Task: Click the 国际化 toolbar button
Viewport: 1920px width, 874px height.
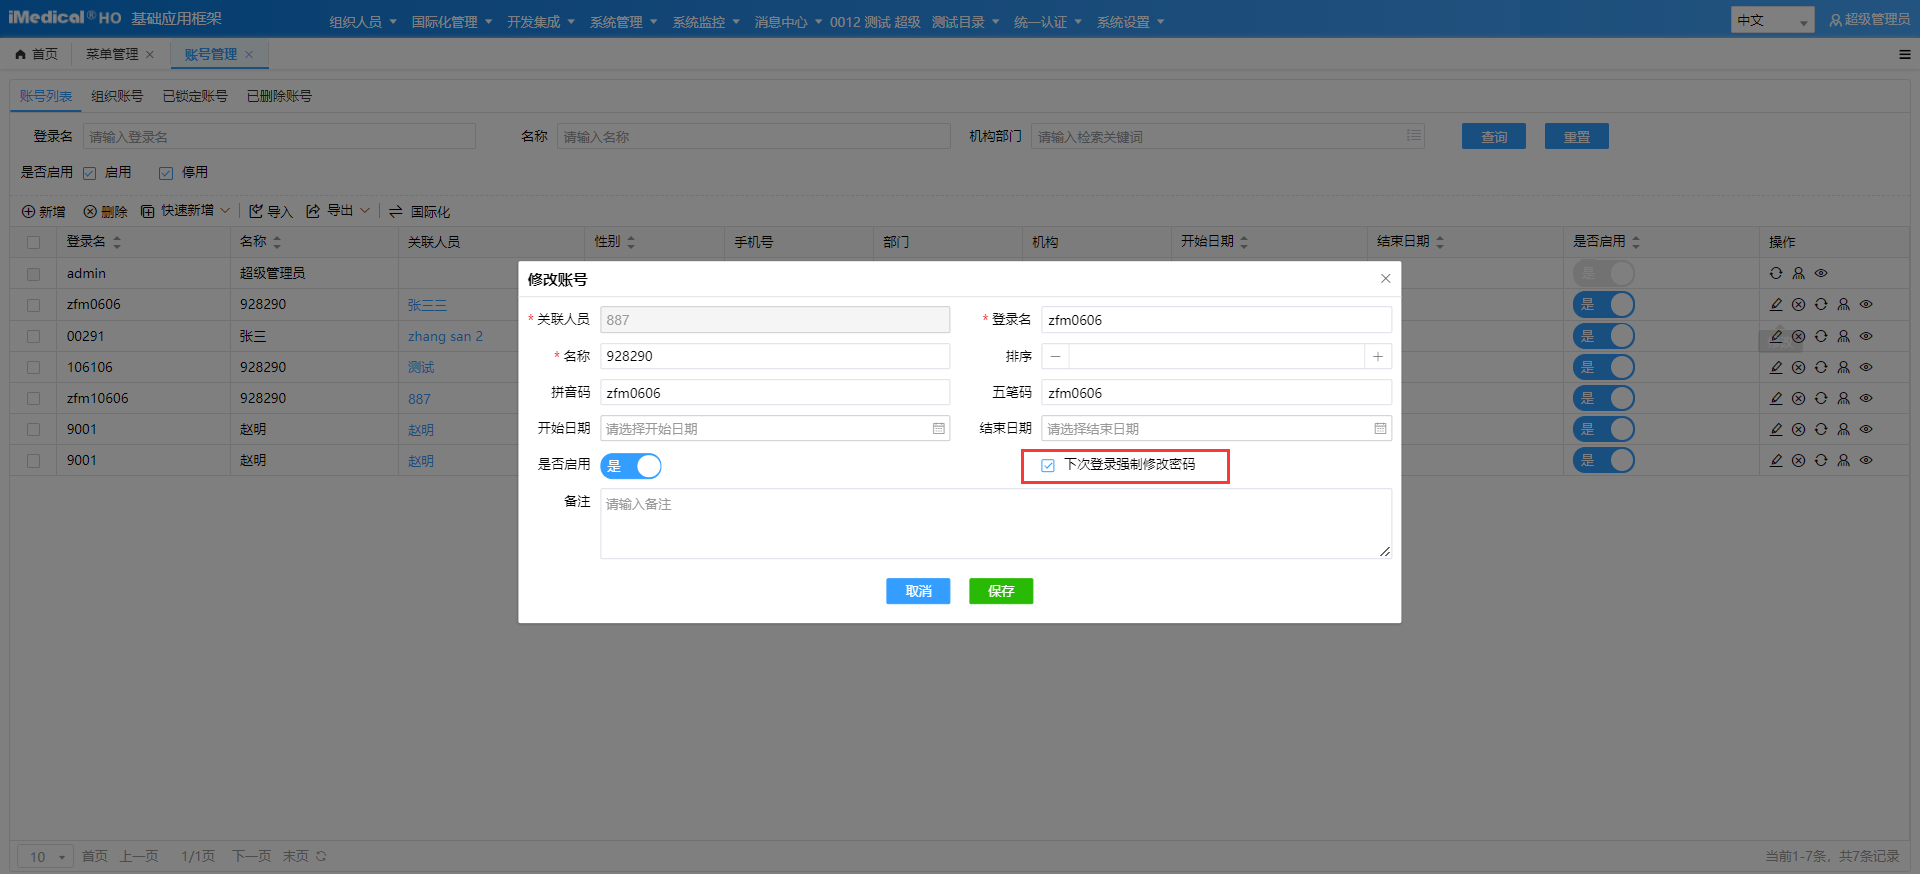Action: [419, 212]
